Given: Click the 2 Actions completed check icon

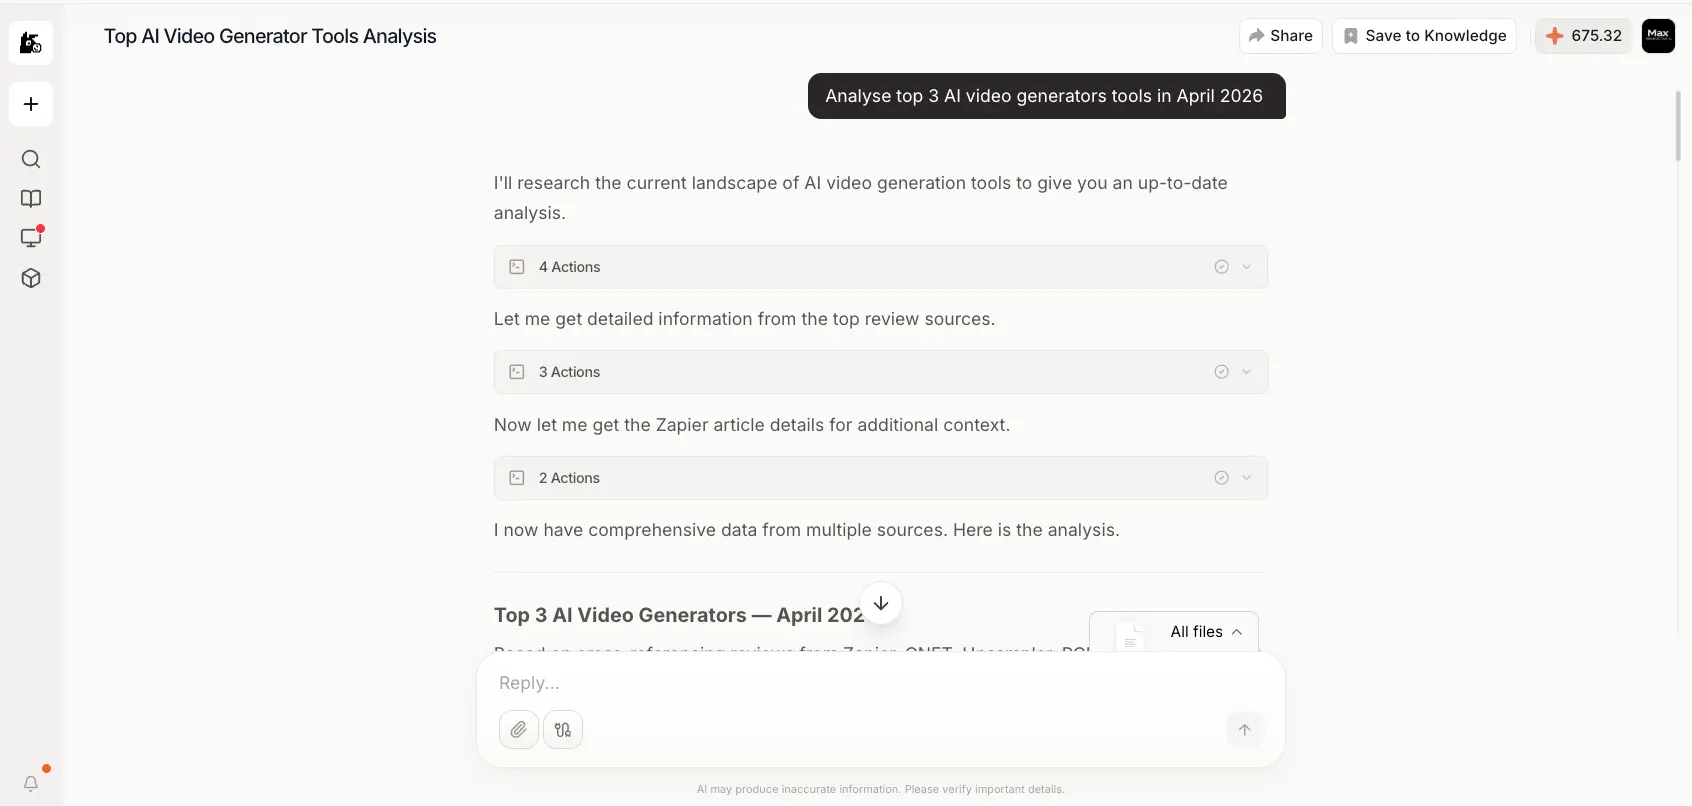Looking at the screenshot, I should pyautogui.click(x=1221, y=478).
